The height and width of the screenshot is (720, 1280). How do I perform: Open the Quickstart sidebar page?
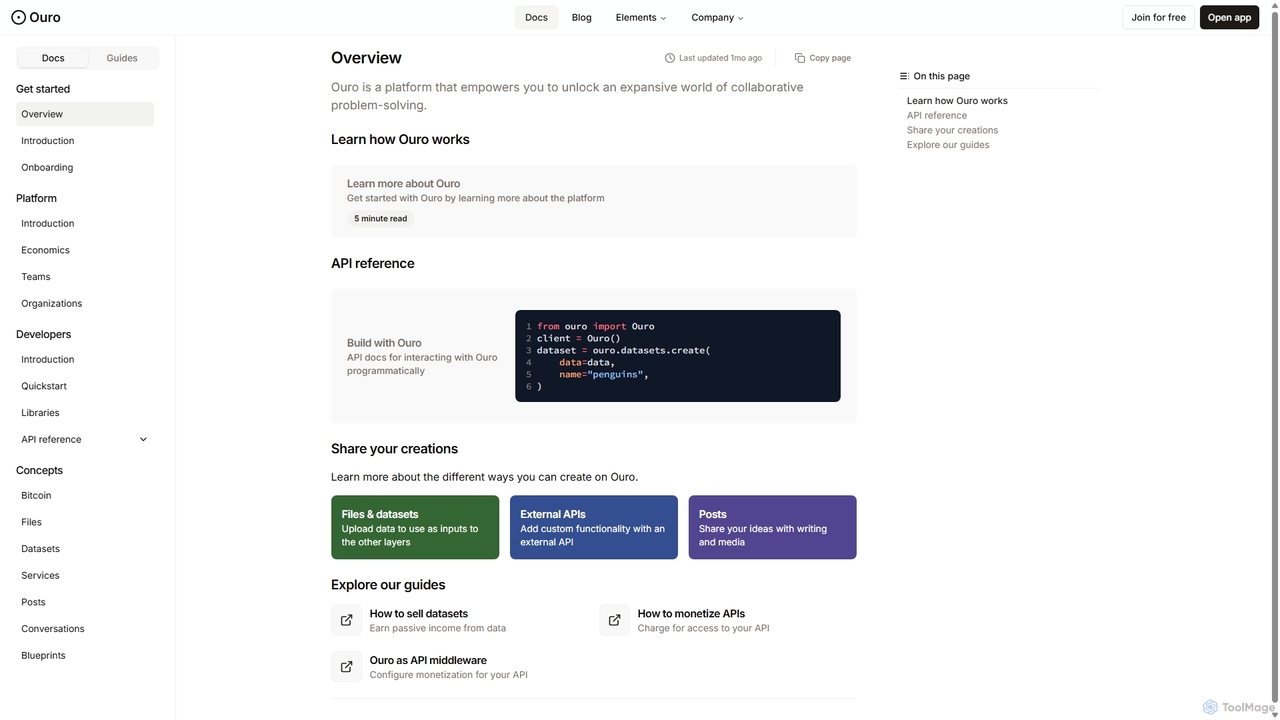[x=85, y=386]
